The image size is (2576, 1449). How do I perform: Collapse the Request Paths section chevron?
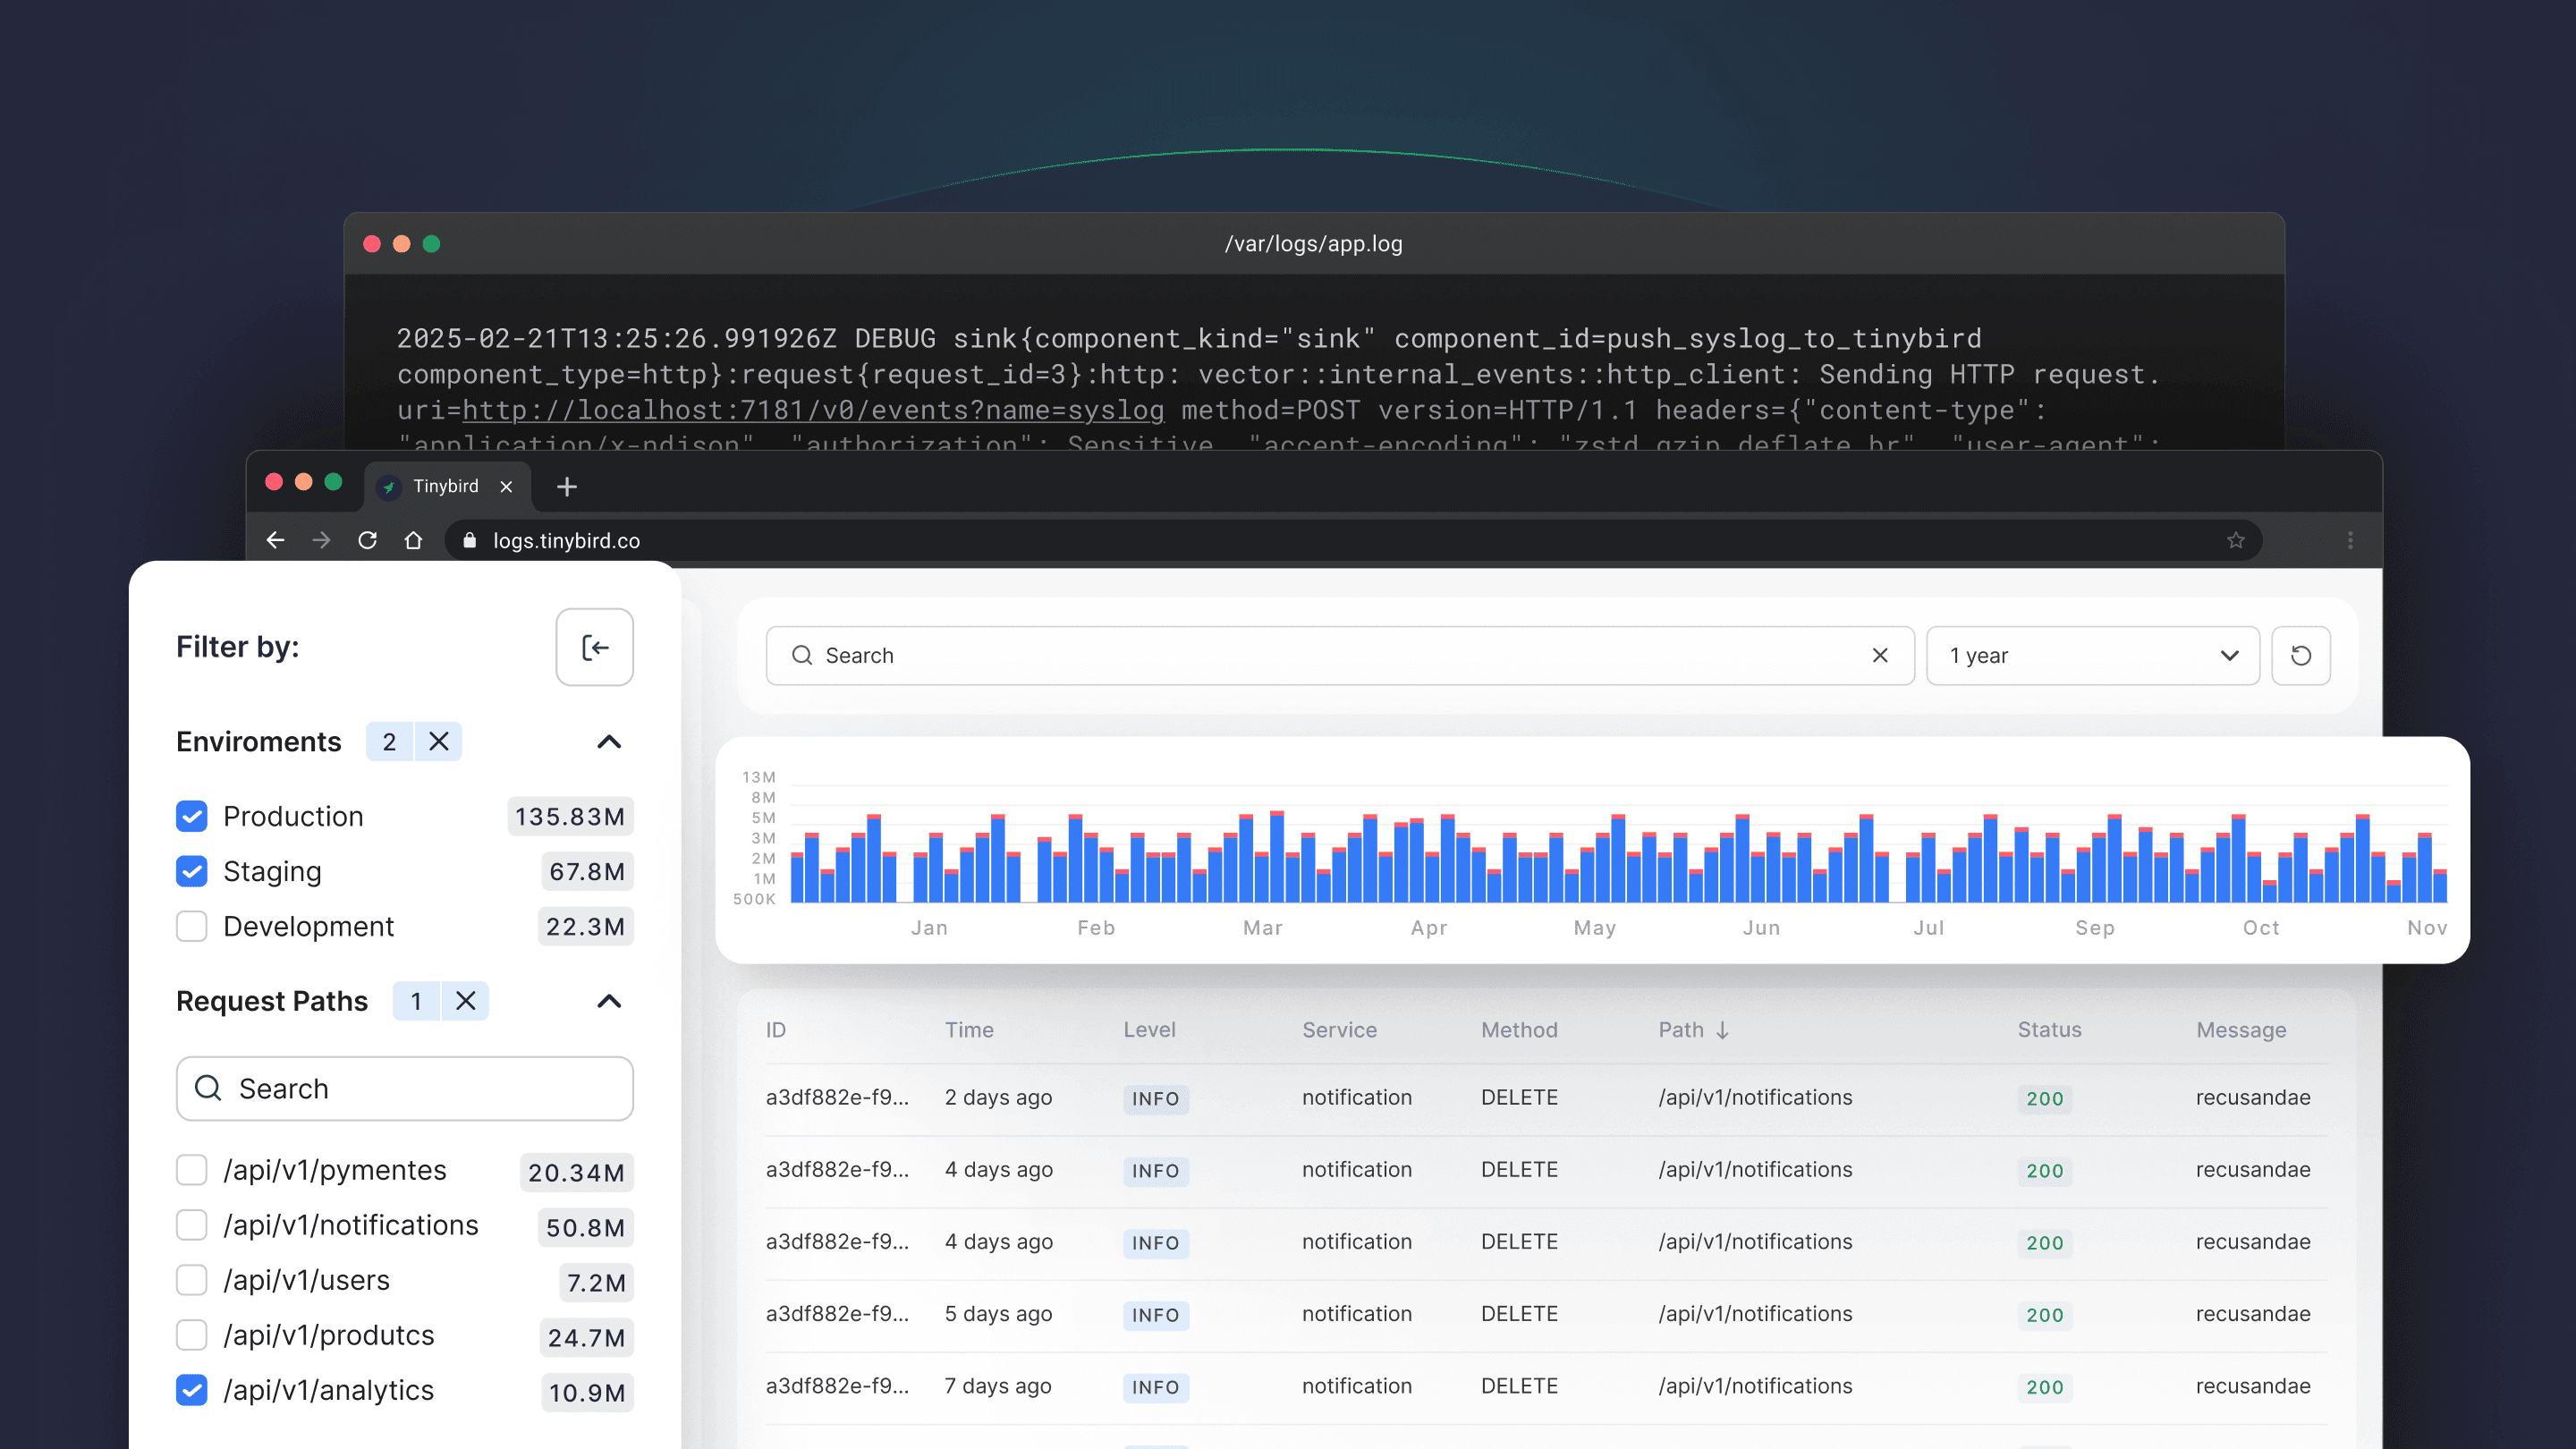tap(609, 1001)
